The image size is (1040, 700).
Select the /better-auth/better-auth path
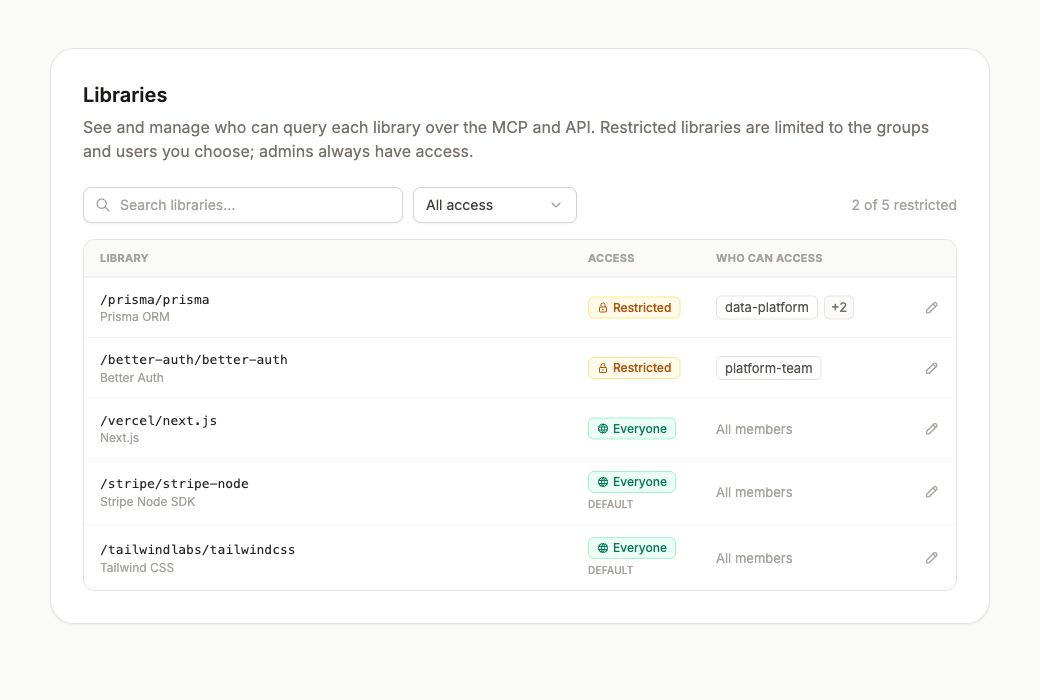click(x=194, y=360)
